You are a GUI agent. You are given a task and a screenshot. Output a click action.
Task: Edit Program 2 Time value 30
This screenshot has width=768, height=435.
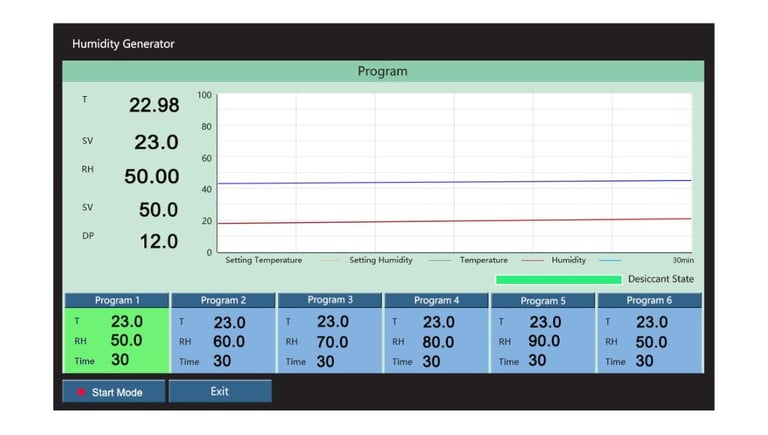[x=222, y=361]
